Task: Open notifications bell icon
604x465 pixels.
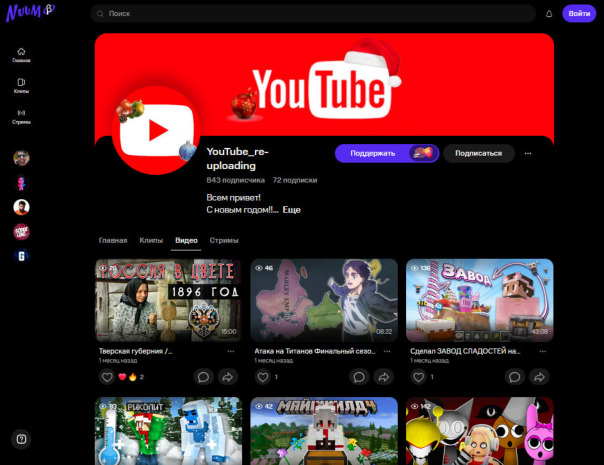Action: coord(549,14)
